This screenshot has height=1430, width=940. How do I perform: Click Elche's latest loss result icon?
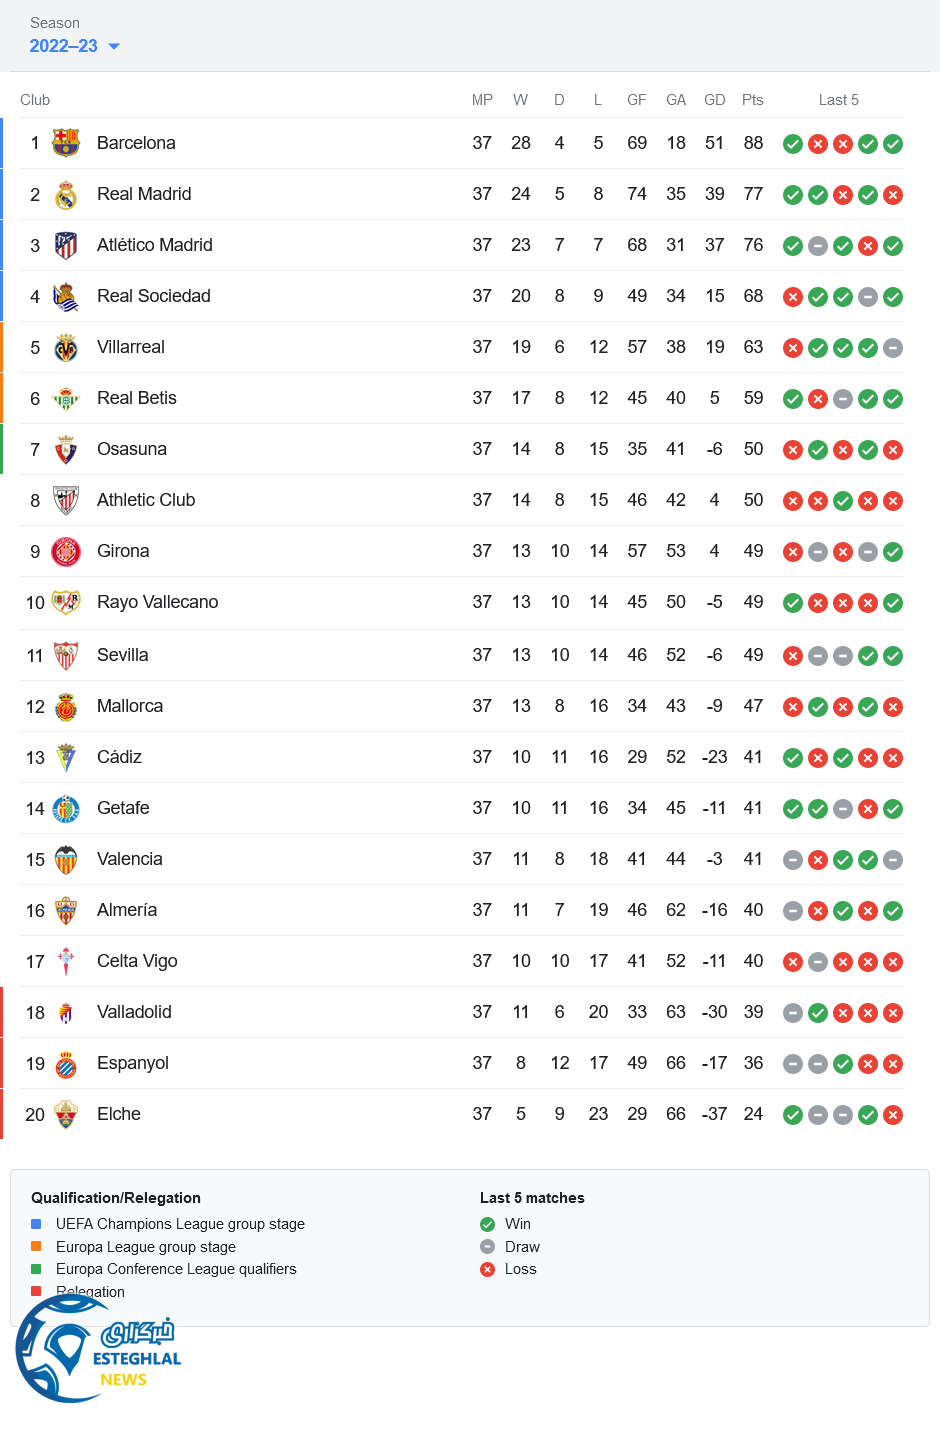(893, 1115)
